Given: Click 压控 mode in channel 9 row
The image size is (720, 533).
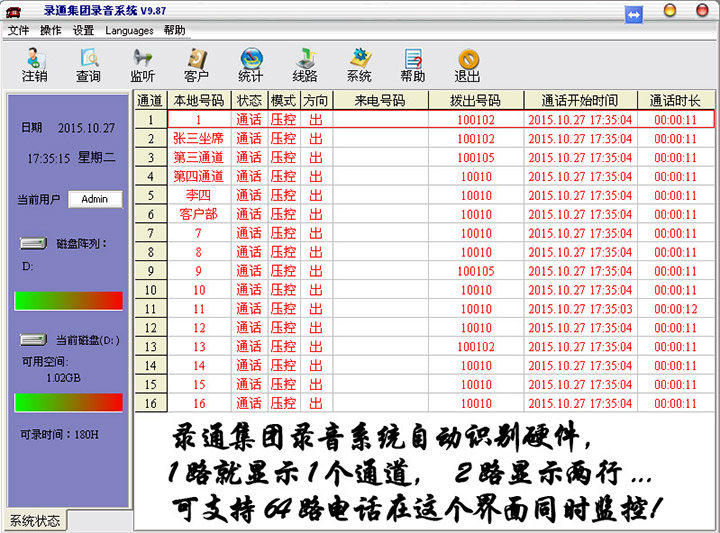Looking at the screenshot, I should pos(283,271).
